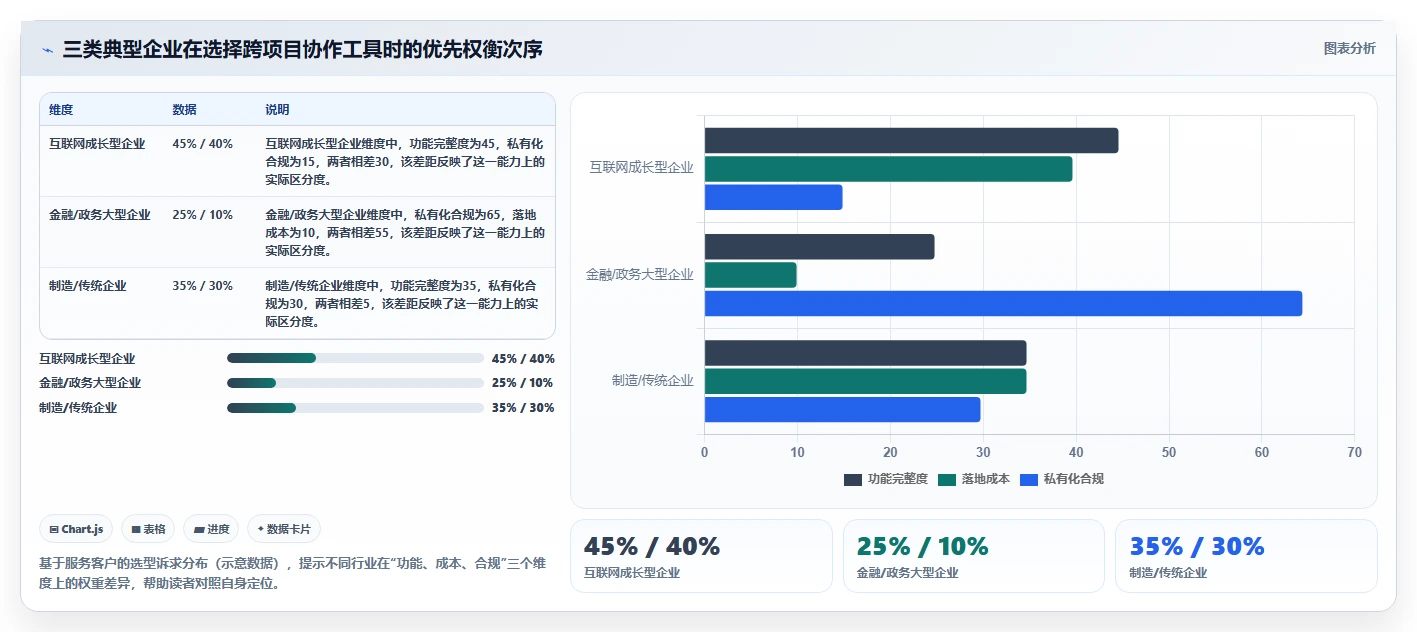This screenshot has width=1417, height=632.
Task: Click the x-axis tick label 70
Action: (1354, 453)
